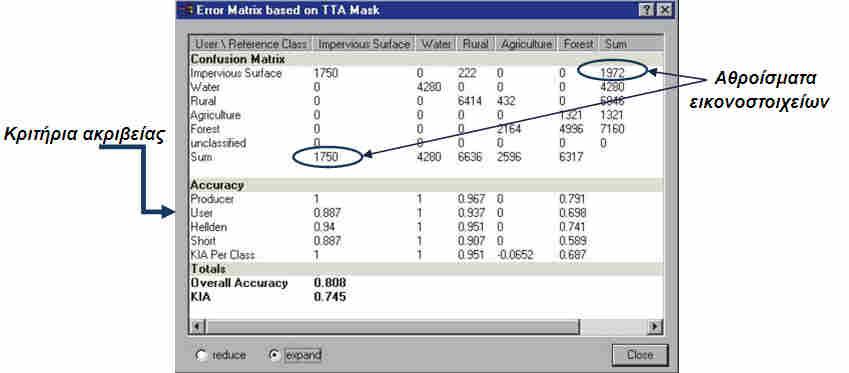
Task: Click the value 432 in Rural row
Action: (506, 101)
